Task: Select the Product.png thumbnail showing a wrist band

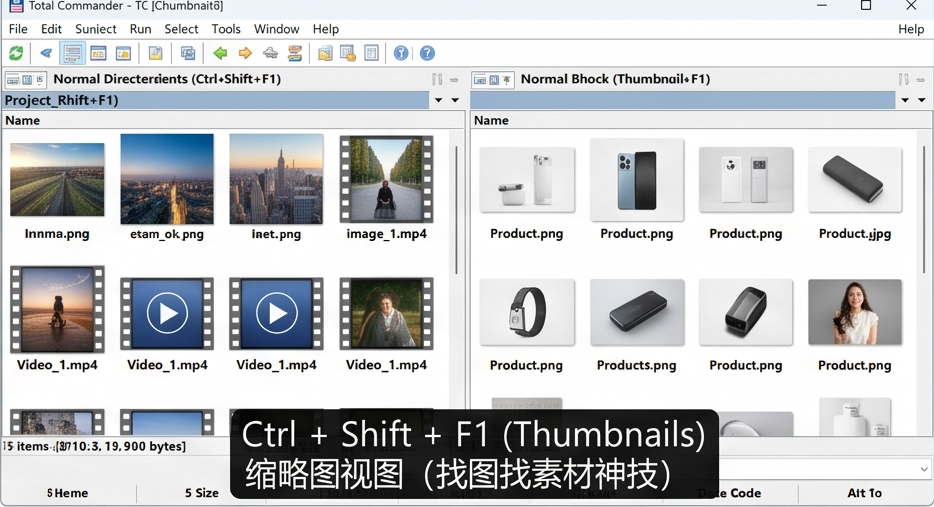Action: [527, 312]
